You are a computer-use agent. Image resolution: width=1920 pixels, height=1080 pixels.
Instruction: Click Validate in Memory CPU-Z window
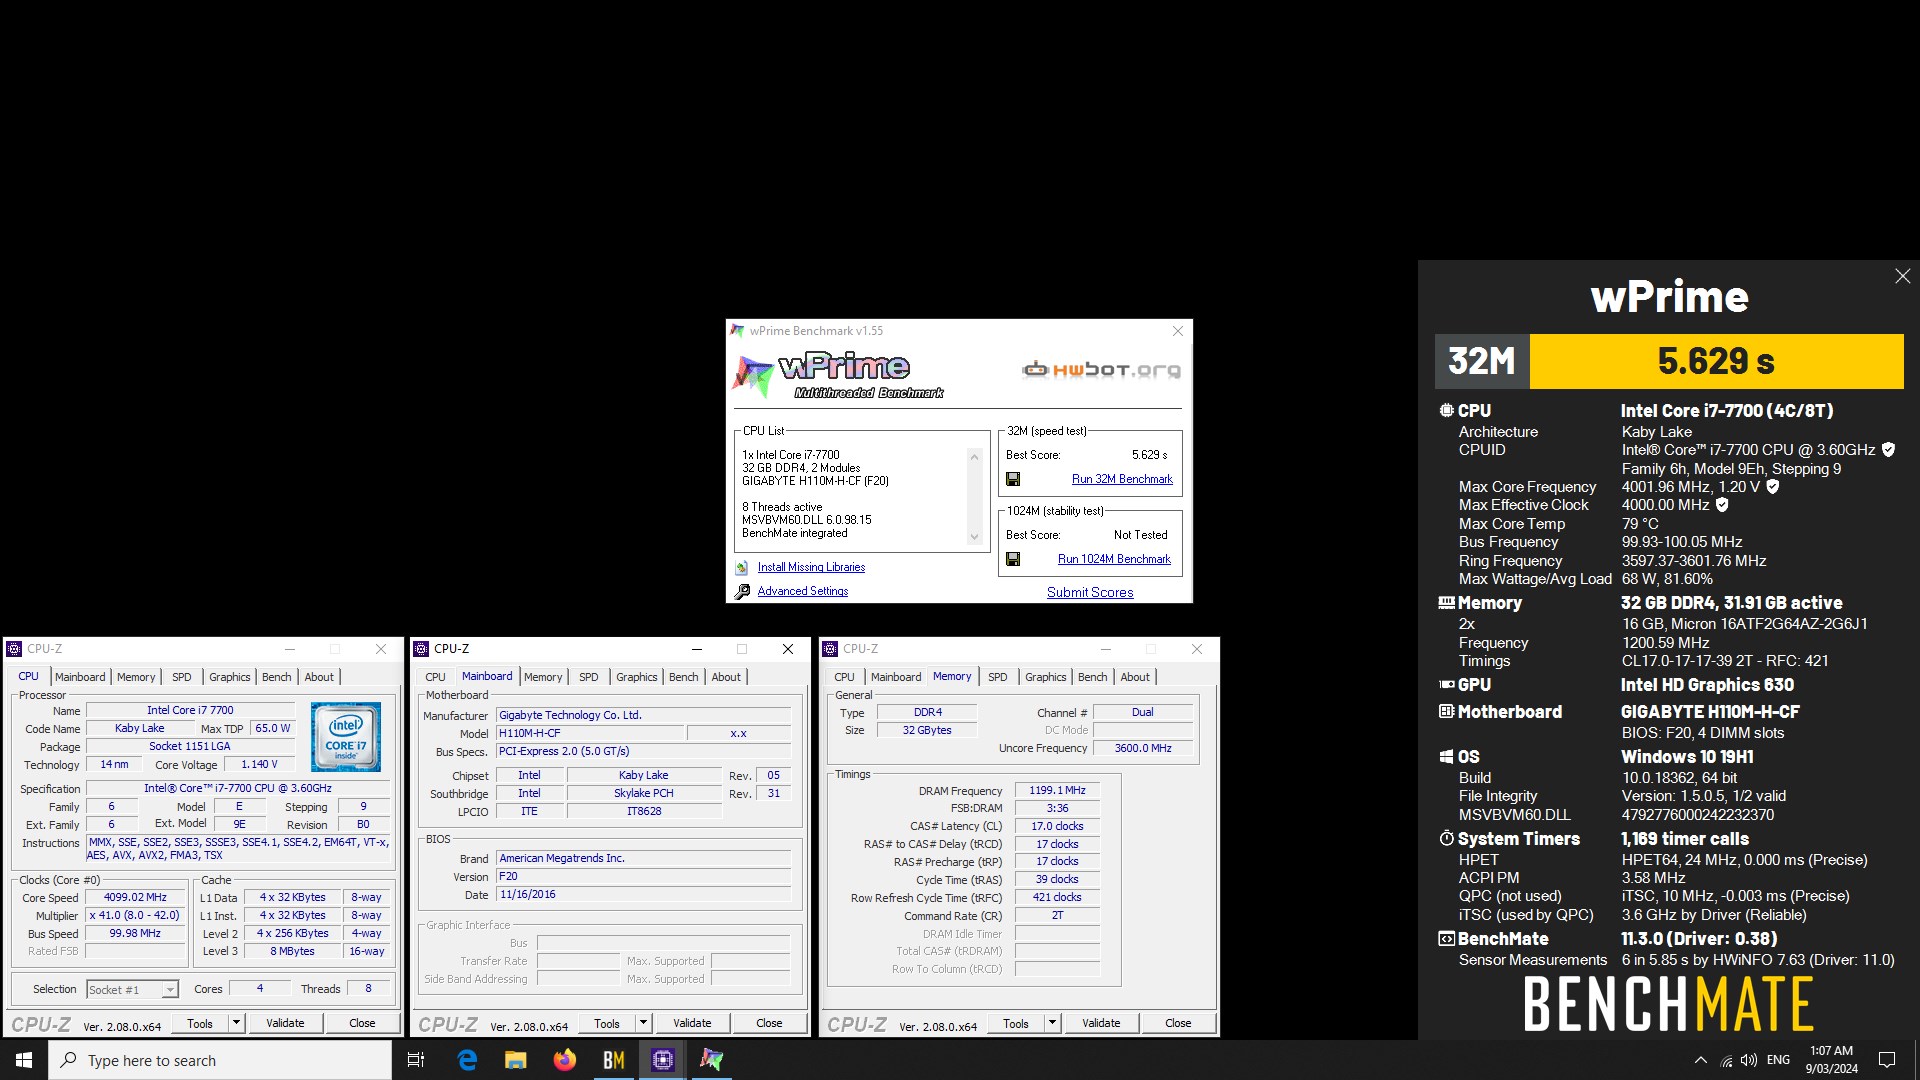coord(1101,1023)
